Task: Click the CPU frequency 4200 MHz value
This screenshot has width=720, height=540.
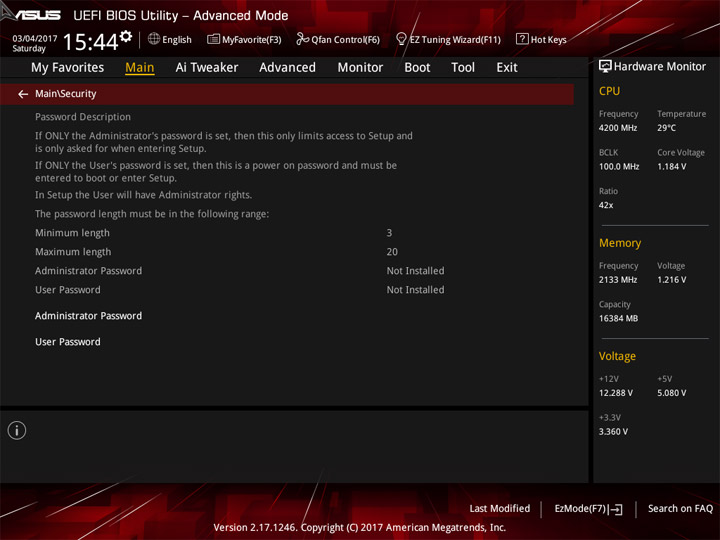Action: 618,128
